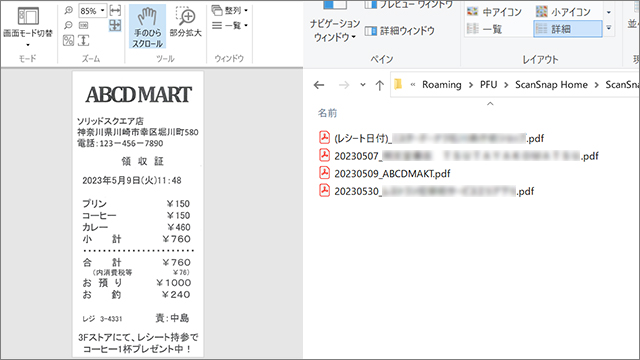Click PDF icon of 20230509_ABCDMAKT.pdf
Image resolution: width=640 pixels, height=360 pixels.
pos(324,173)
